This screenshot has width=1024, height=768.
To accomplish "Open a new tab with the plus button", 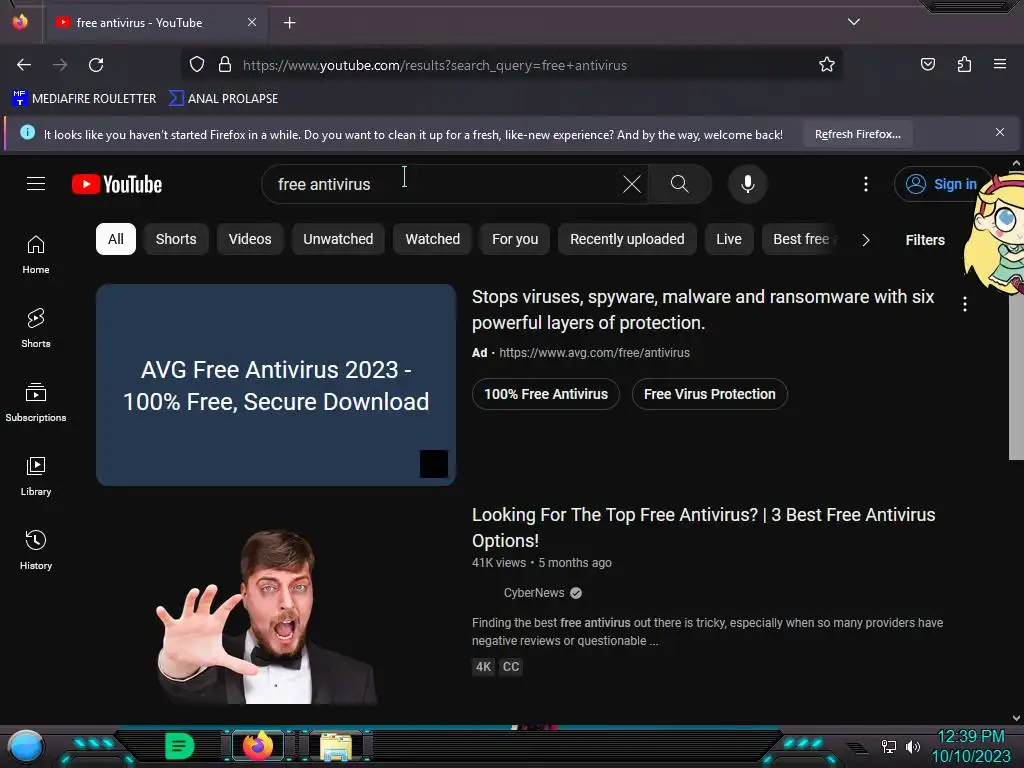I will 289,23.
